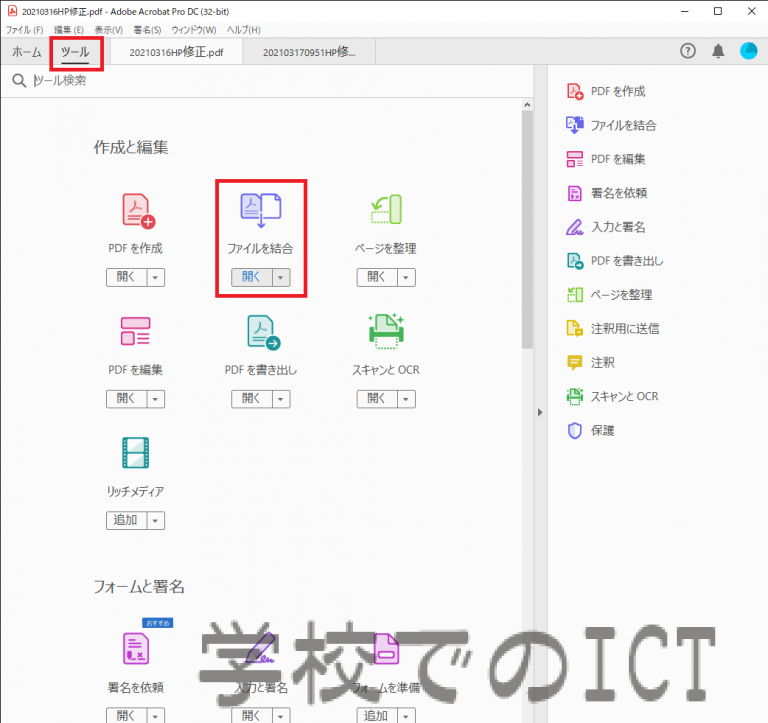Click the ページを整理 icon in the tools grid

pyautogui.click(x=386, y=209)
